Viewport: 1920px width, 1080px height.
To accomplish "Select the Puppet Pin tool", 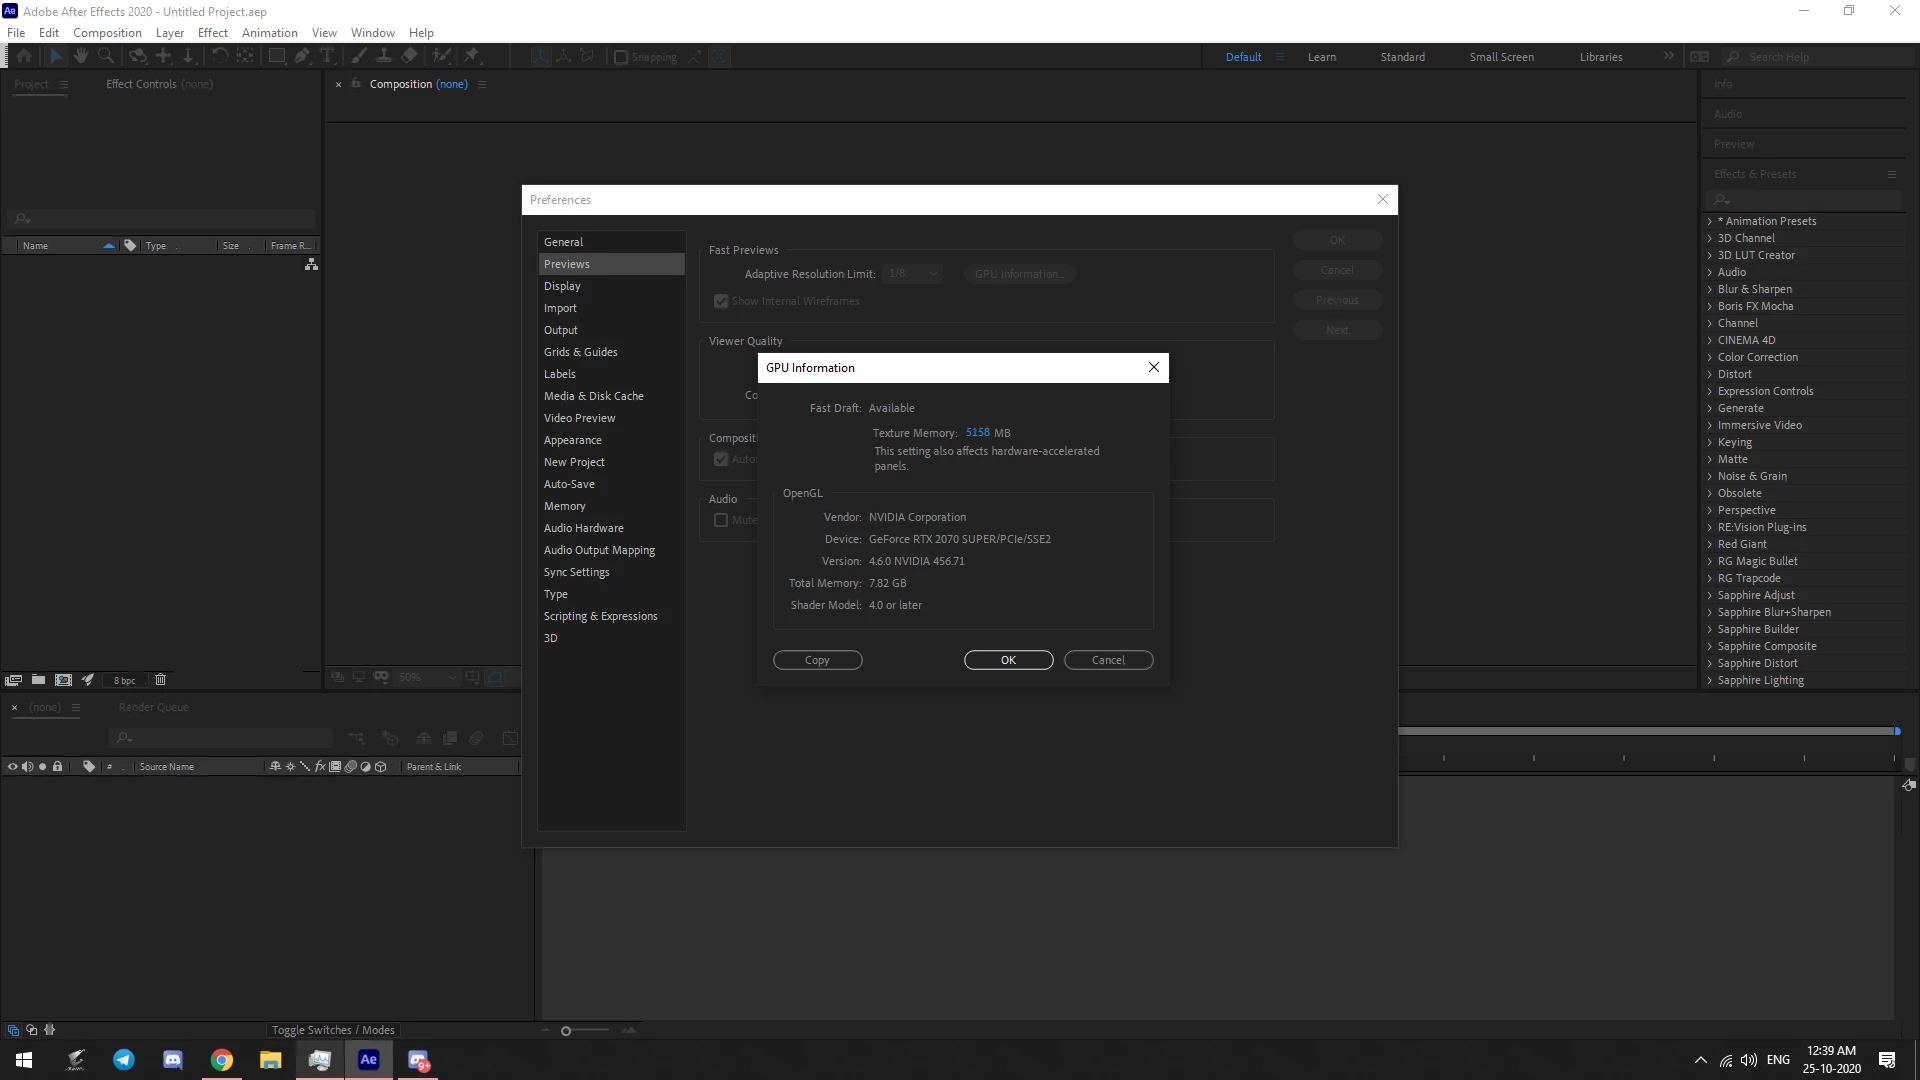I will (472, 56).
